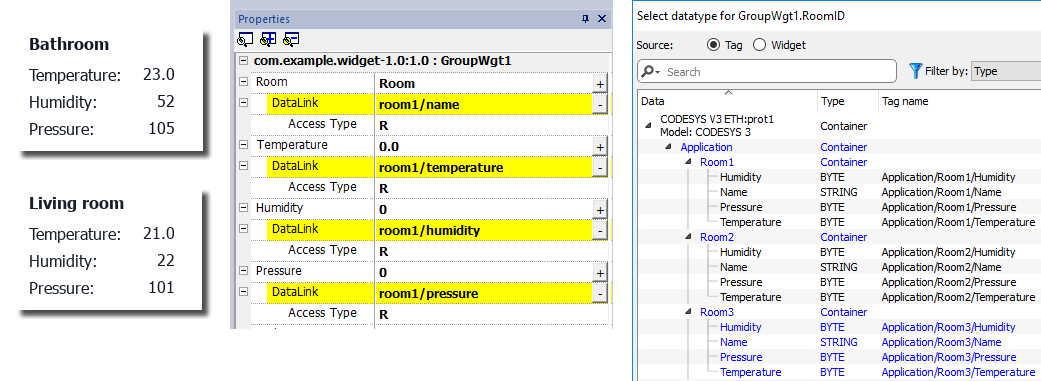Click the plus button on the Pressure row
Viewport: 1041px width, 381px height.
pos(600,273)
